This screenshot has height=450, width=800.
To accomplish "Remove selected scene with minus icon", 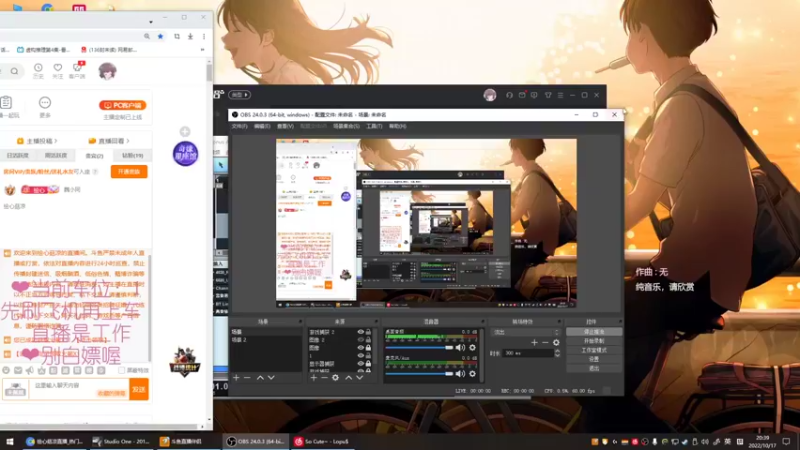I will tap(247, 378).
